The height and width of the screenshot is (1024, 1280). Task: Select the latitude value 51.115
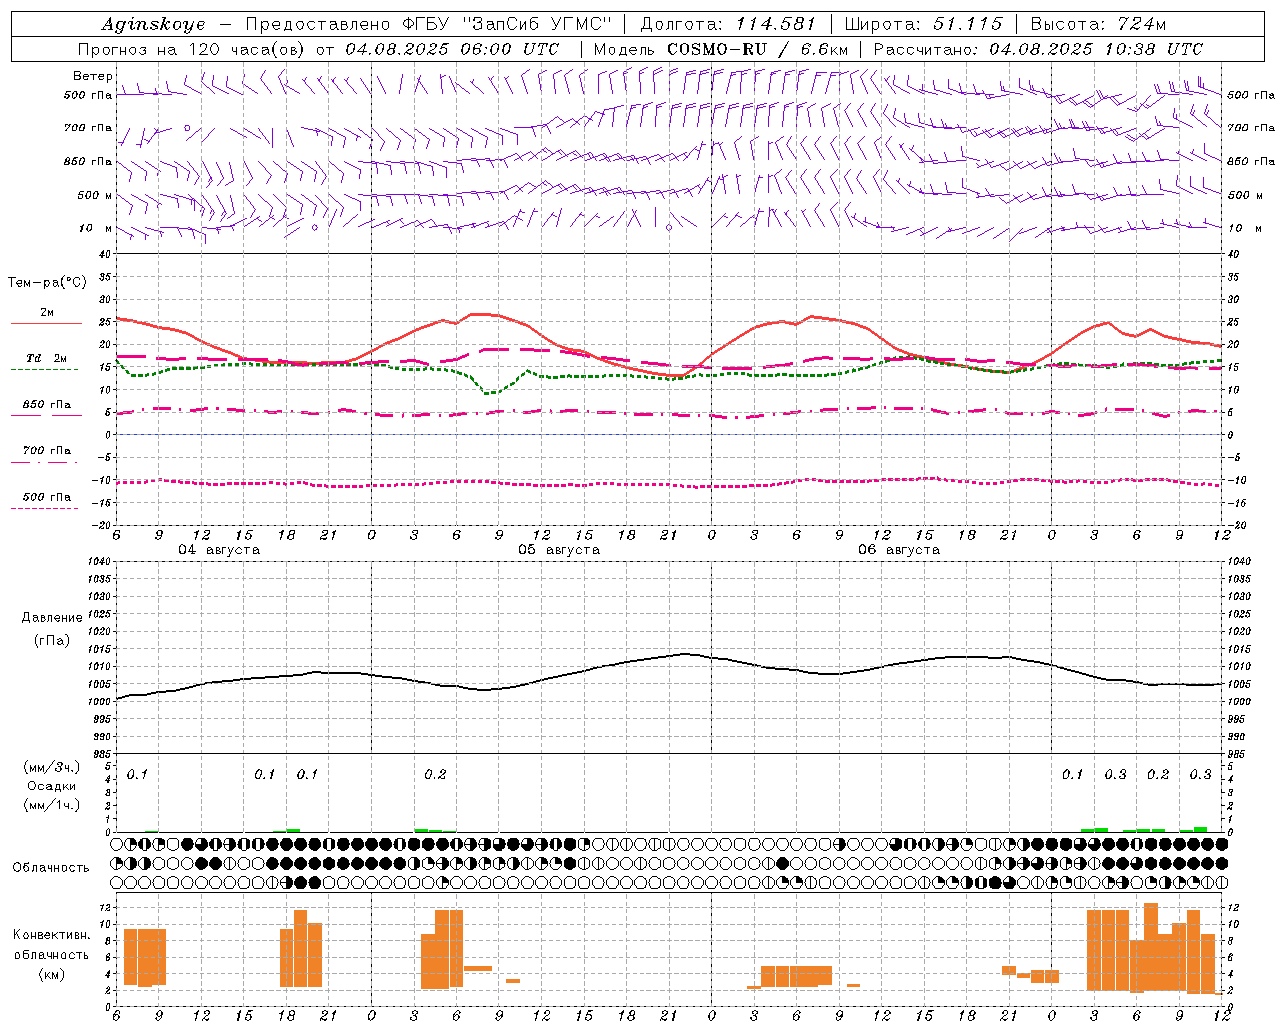pos(967,24)
